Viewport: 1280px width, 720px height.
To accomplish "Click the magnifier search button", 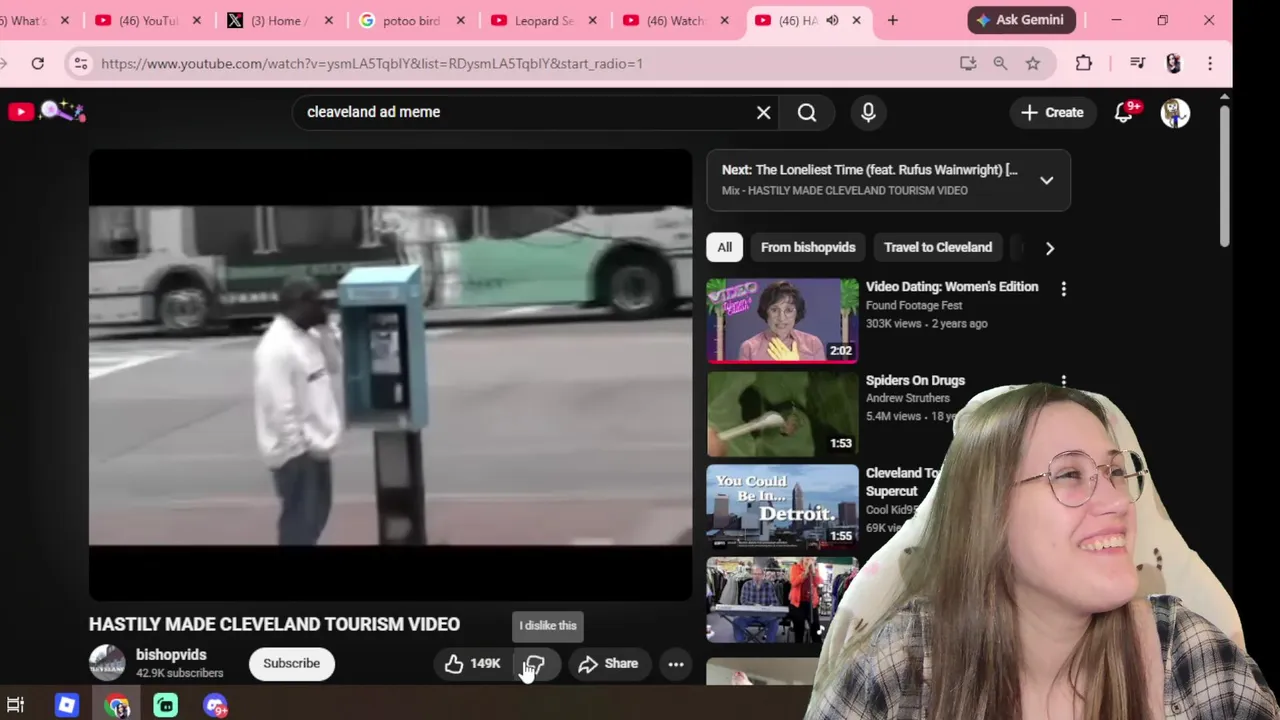I will (x=807, y=112).
